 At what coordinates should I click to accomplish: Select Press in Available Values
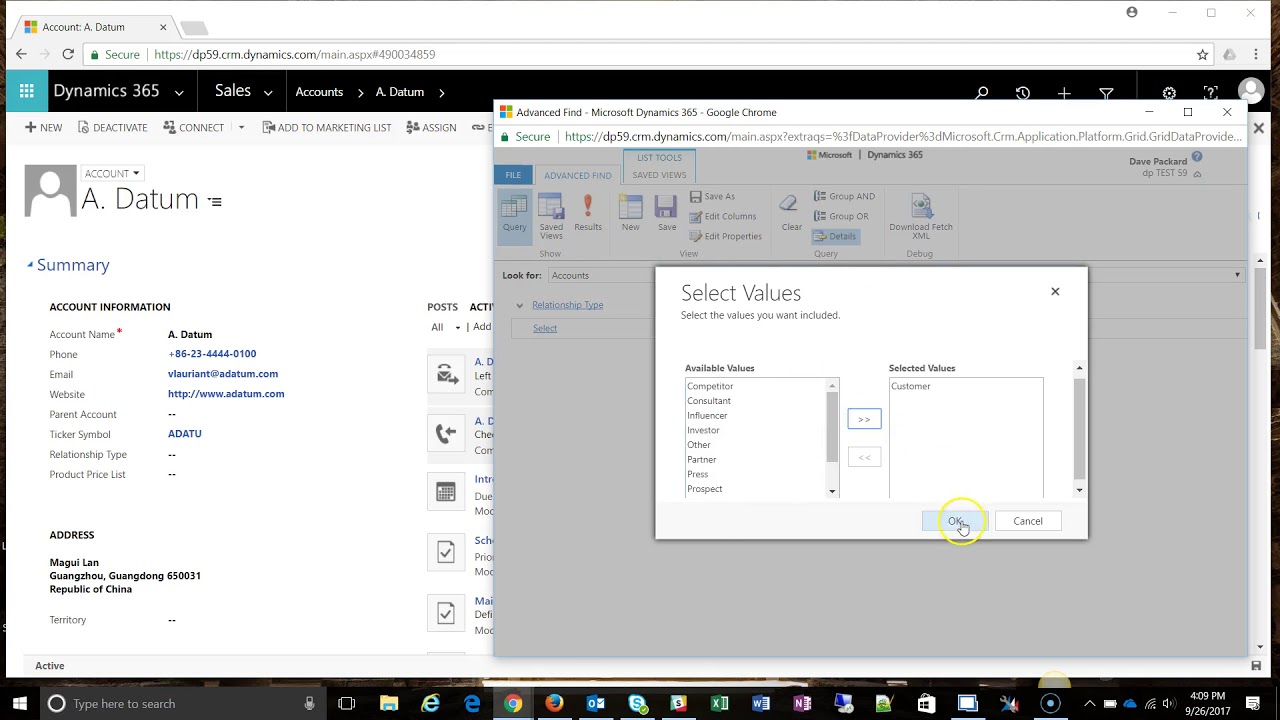(x=697, y=474)
